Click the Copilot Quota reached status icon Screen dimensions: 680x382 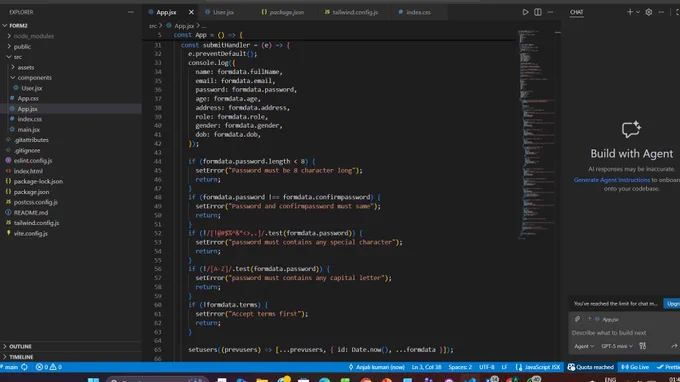(591, 367)
